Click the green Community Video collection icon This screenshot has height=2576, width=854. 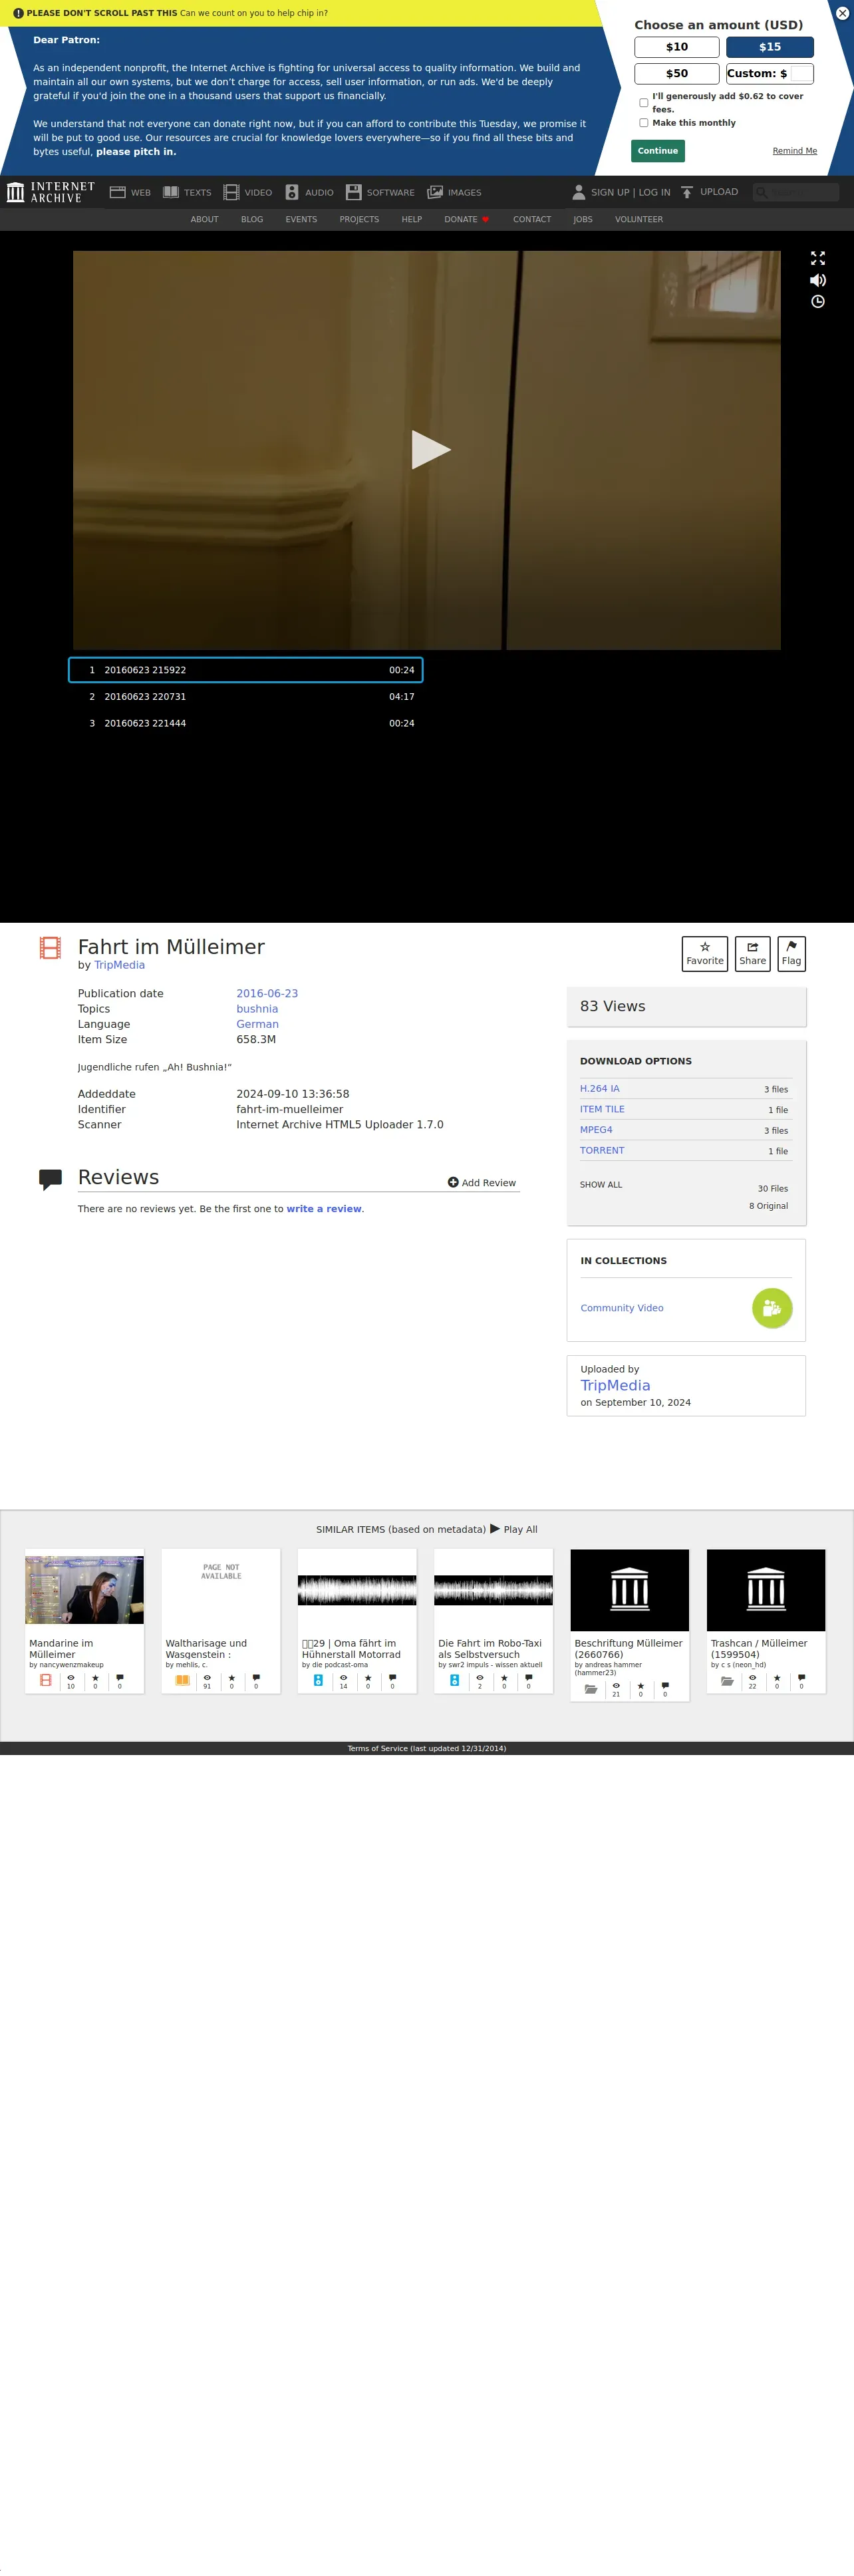click(772, 1308)
